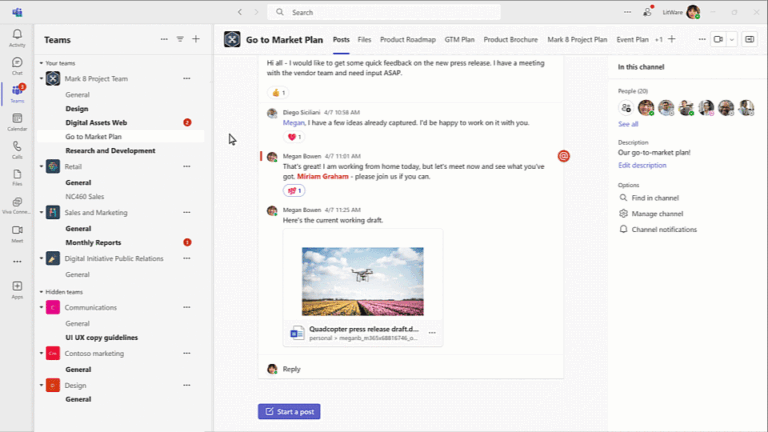Click Reply under the conversation
The height and width of the screenshot is (432, 768).
point(291,369)
